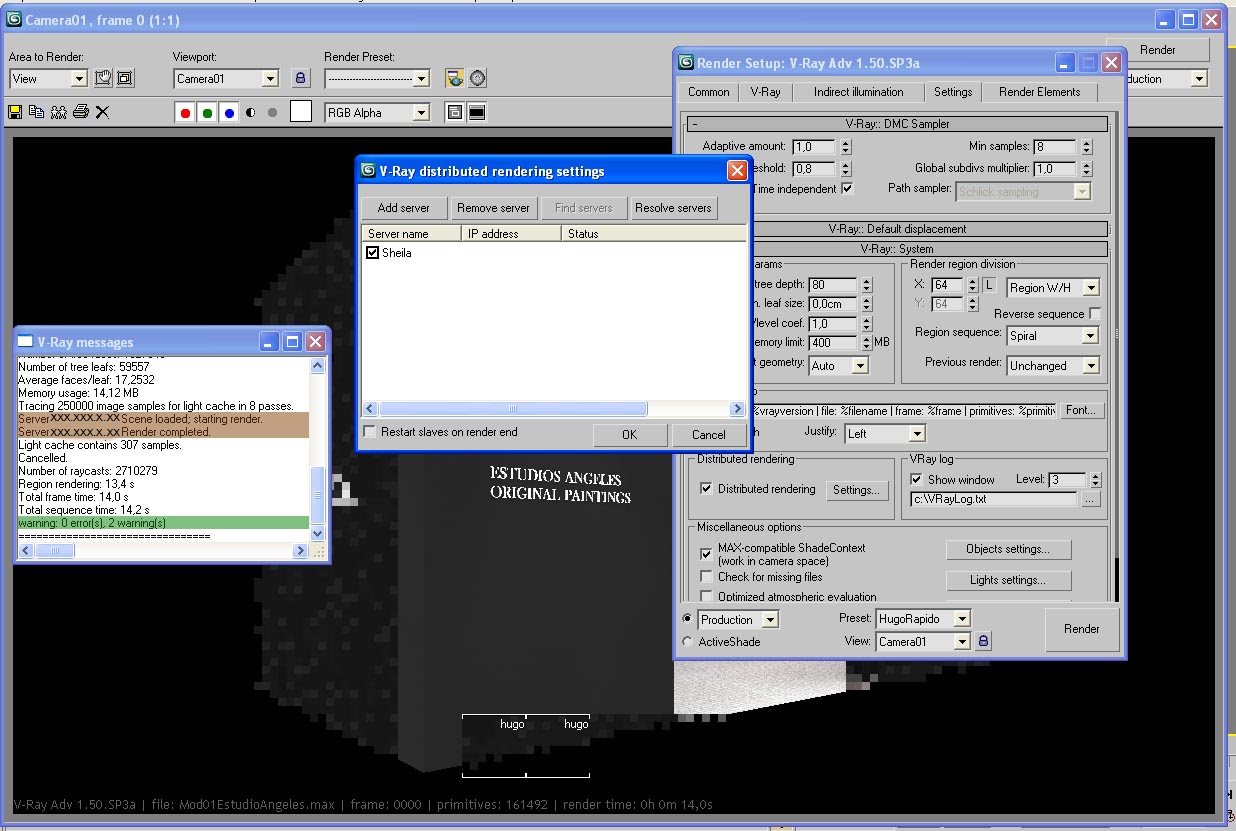Click OK in distributed rendering settings

click(629, 435)
